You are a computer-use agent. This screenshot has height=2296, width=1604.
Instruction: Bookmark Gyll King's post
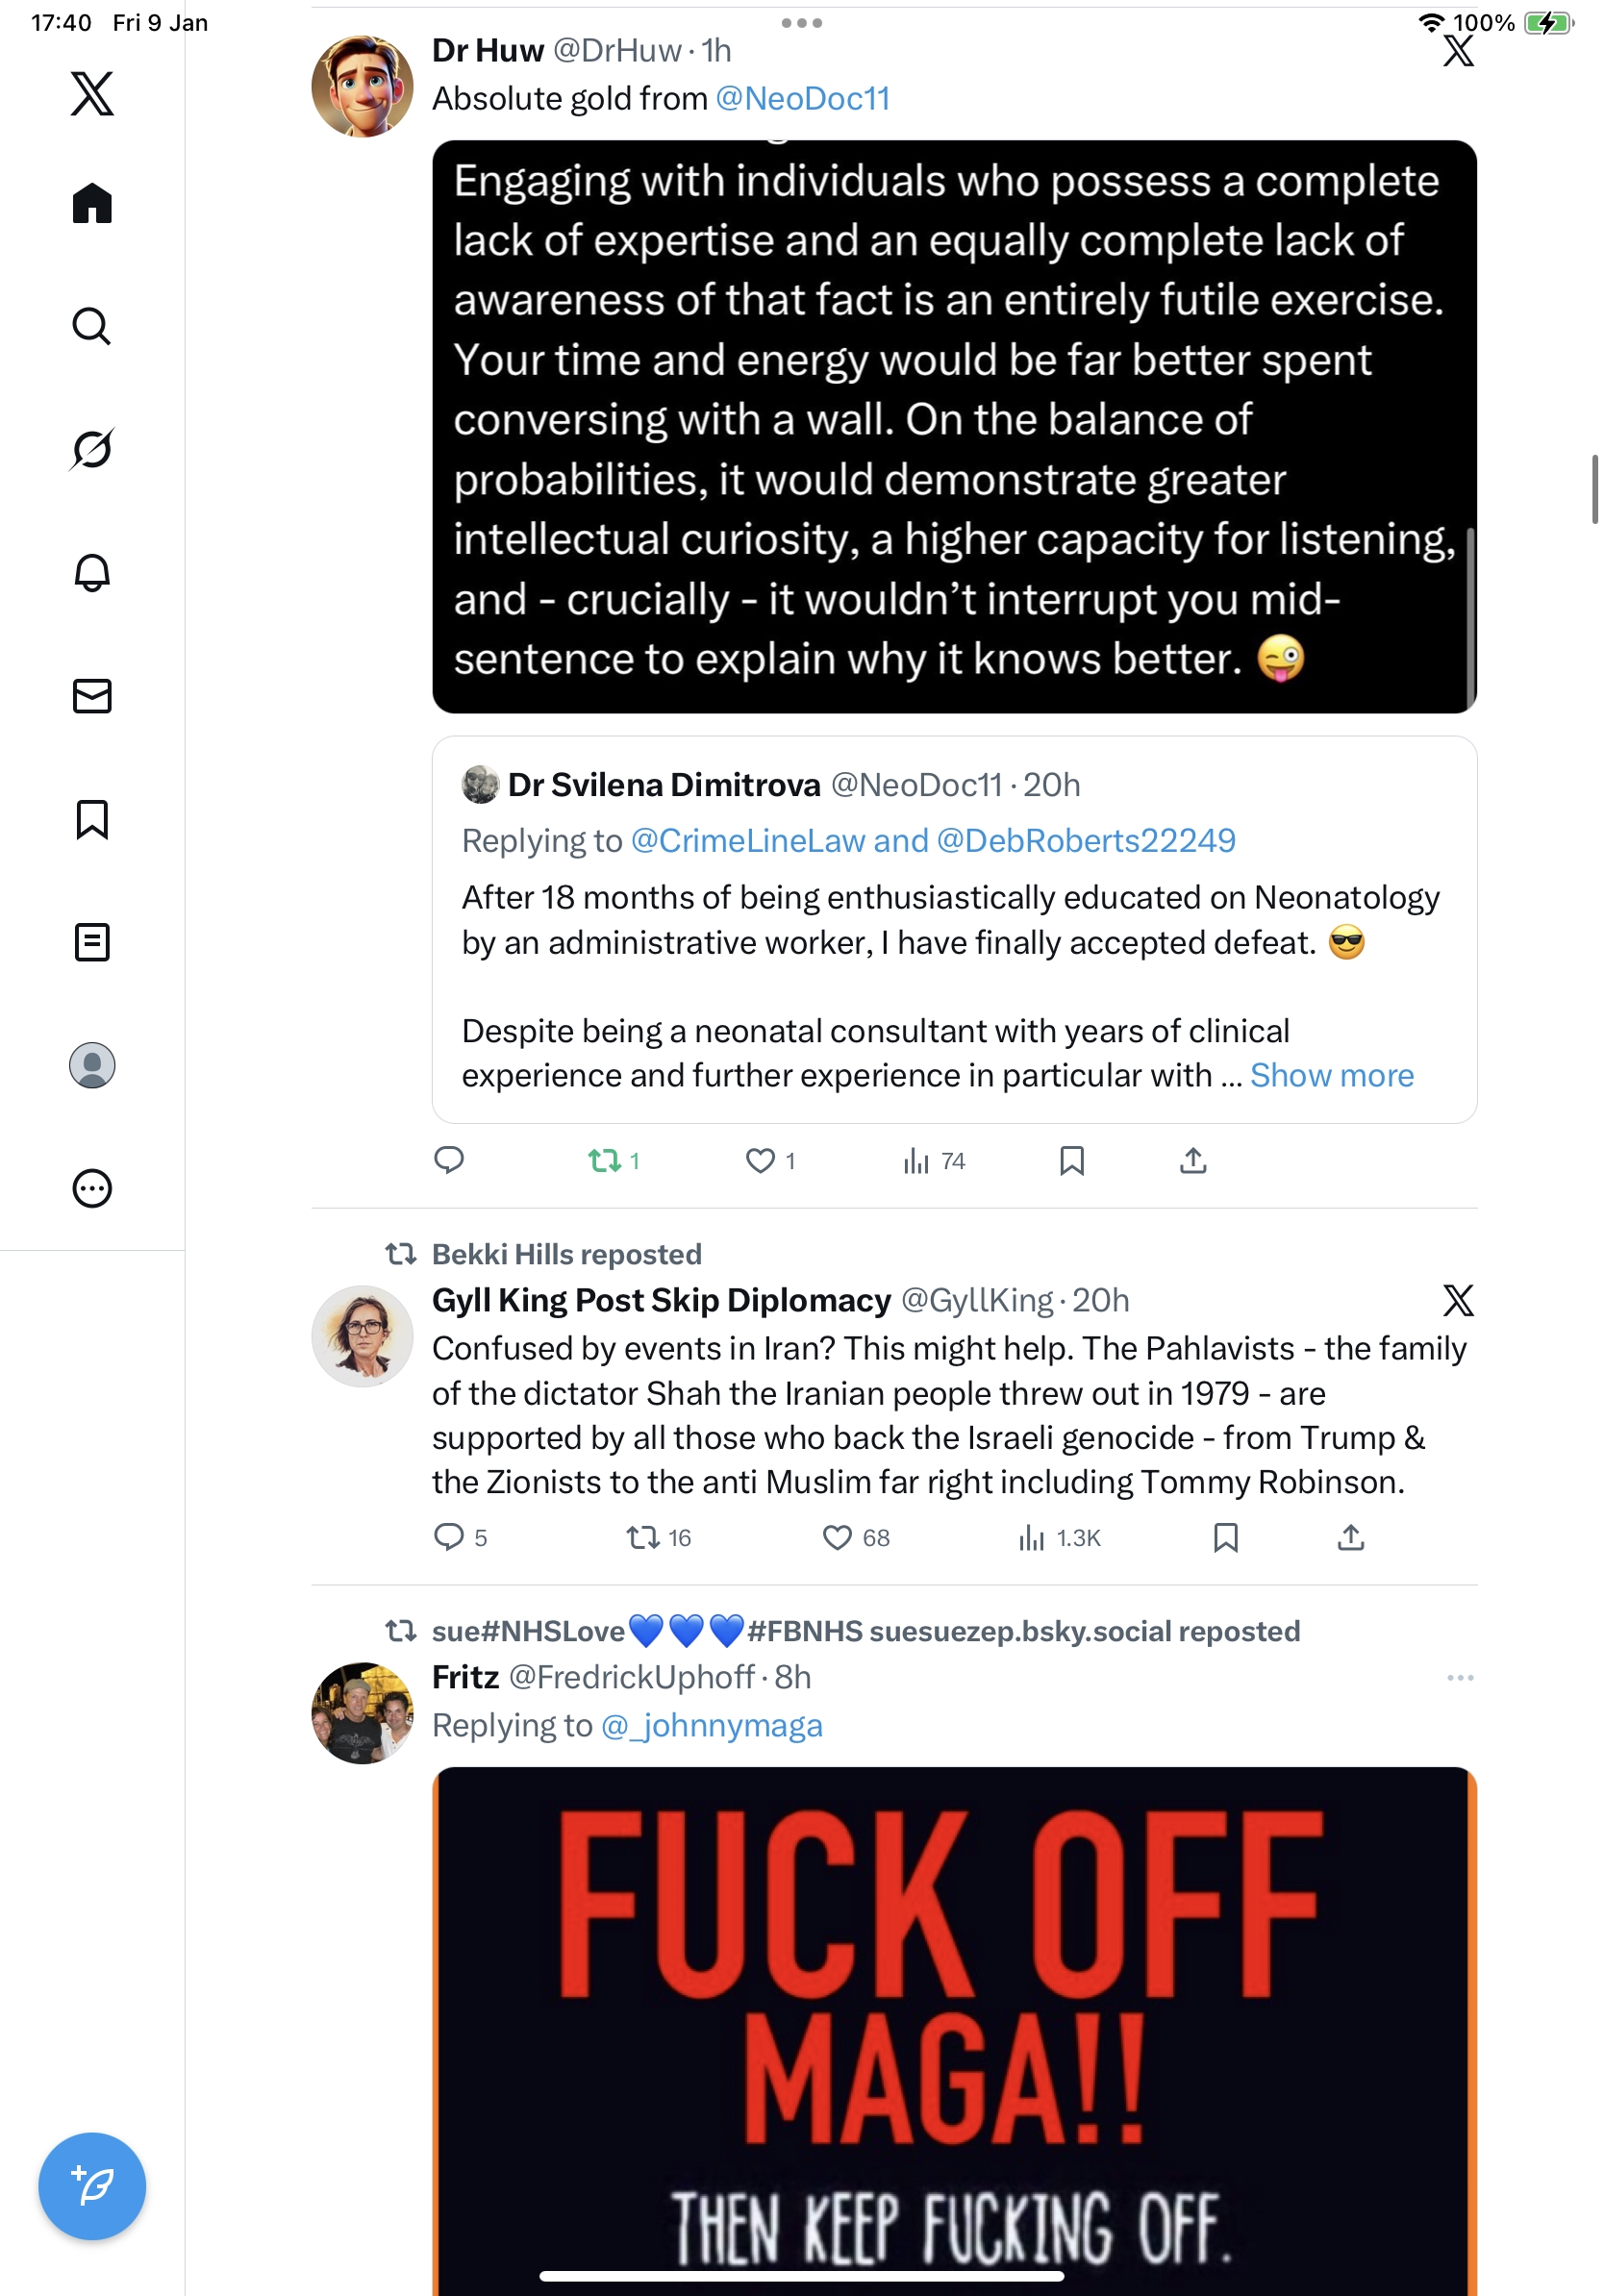coord(1225,1537)
